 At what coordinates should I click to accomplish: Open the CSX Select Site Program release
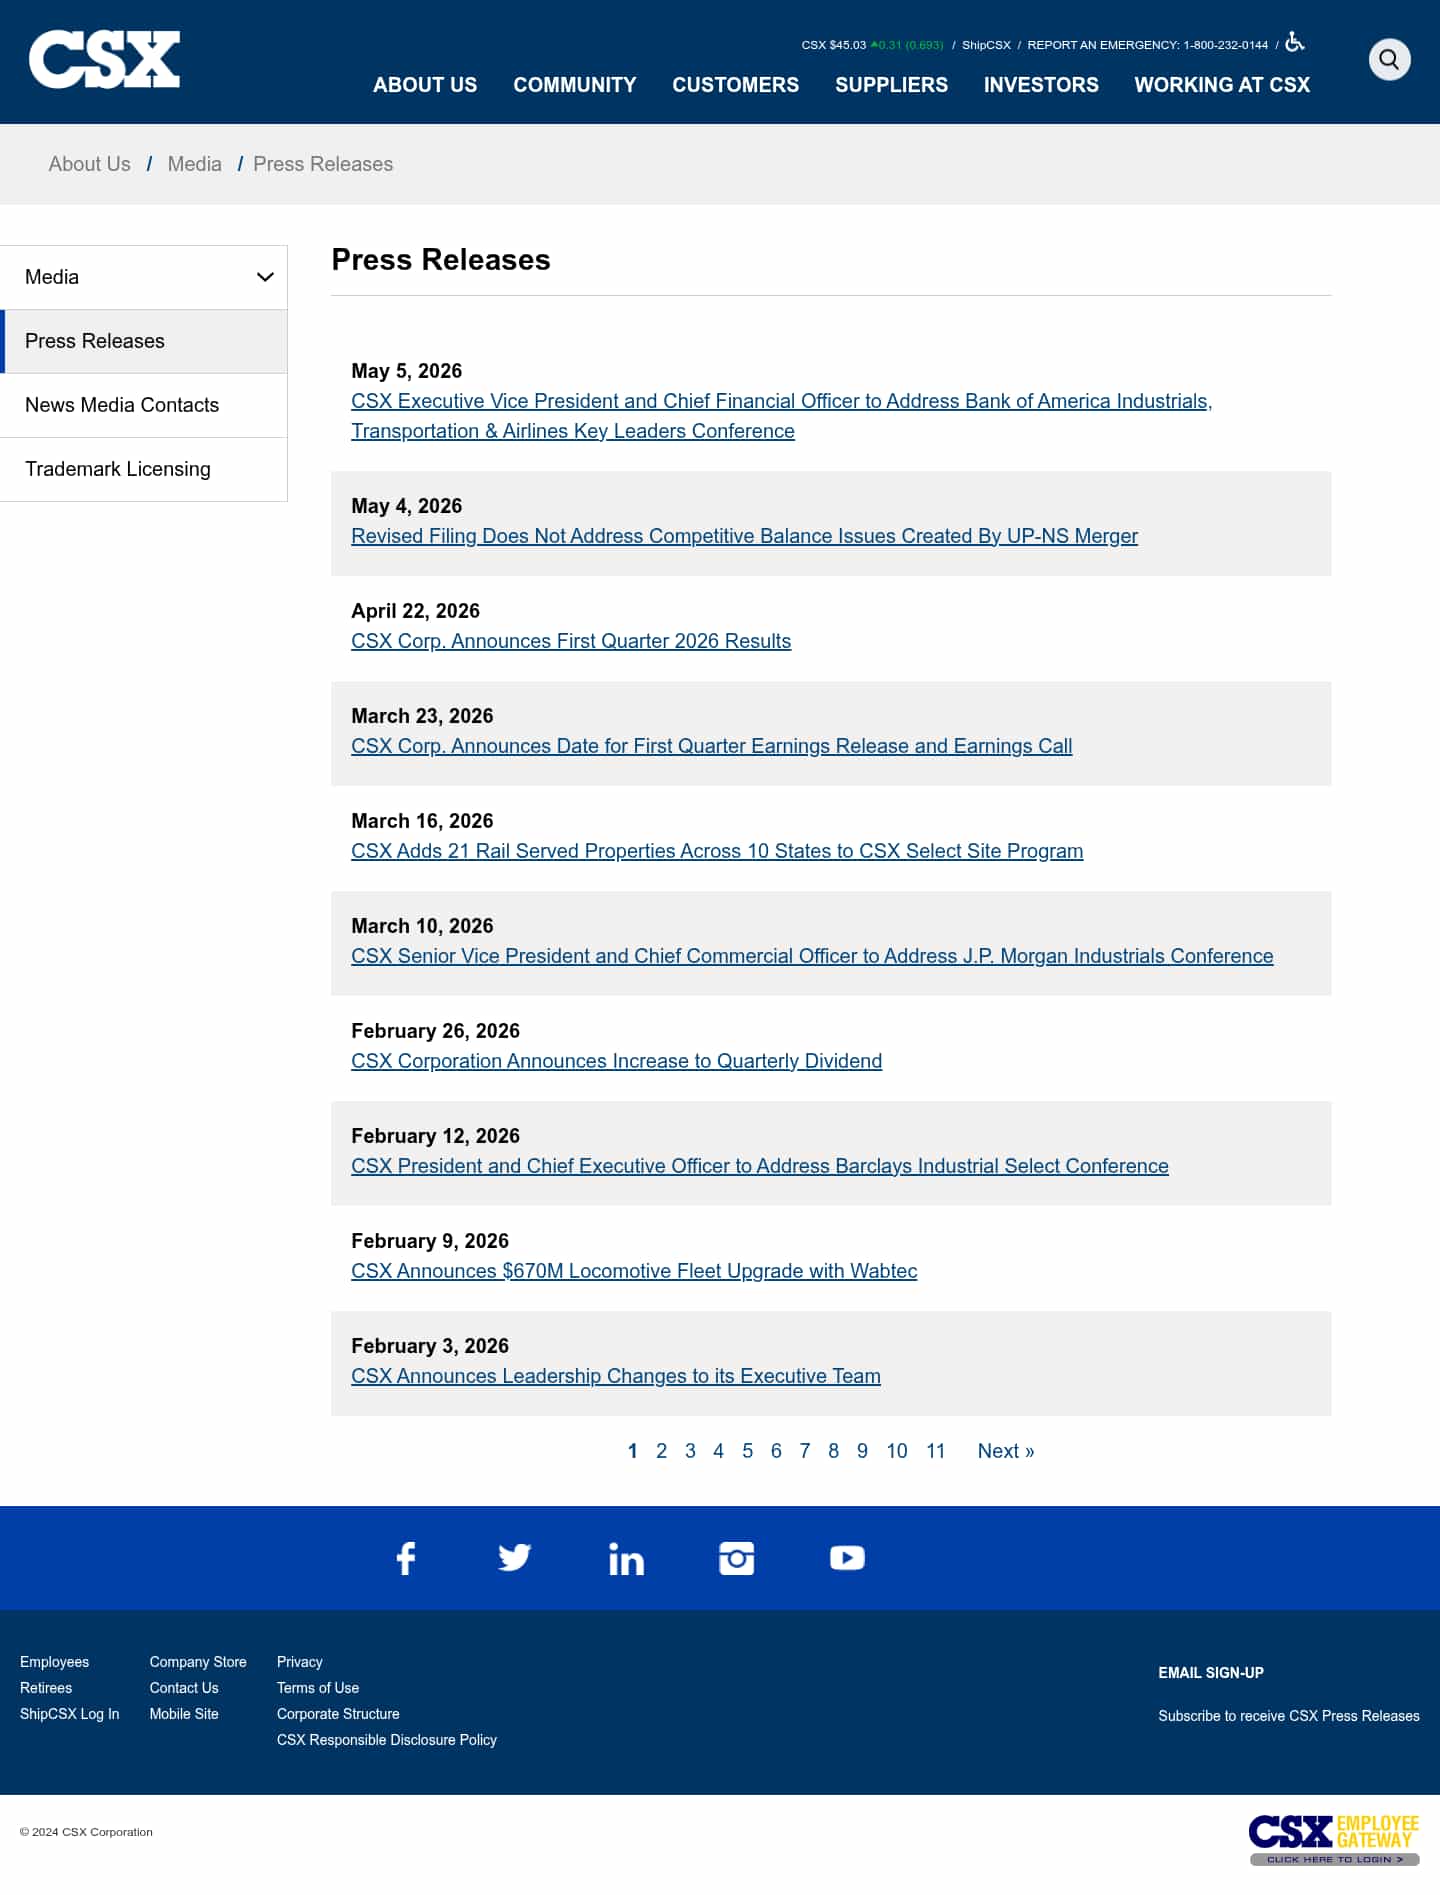717,851
